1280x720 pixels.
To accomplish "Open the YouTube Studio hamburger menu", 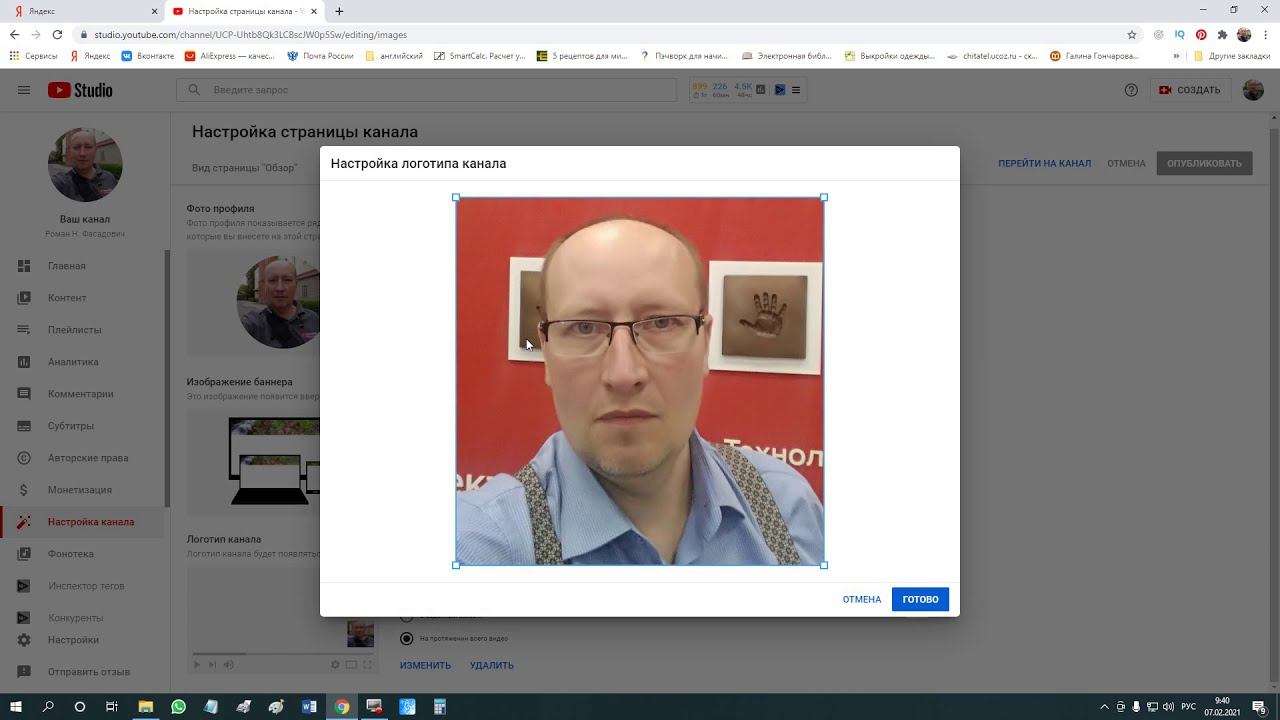I will [23, 90].
